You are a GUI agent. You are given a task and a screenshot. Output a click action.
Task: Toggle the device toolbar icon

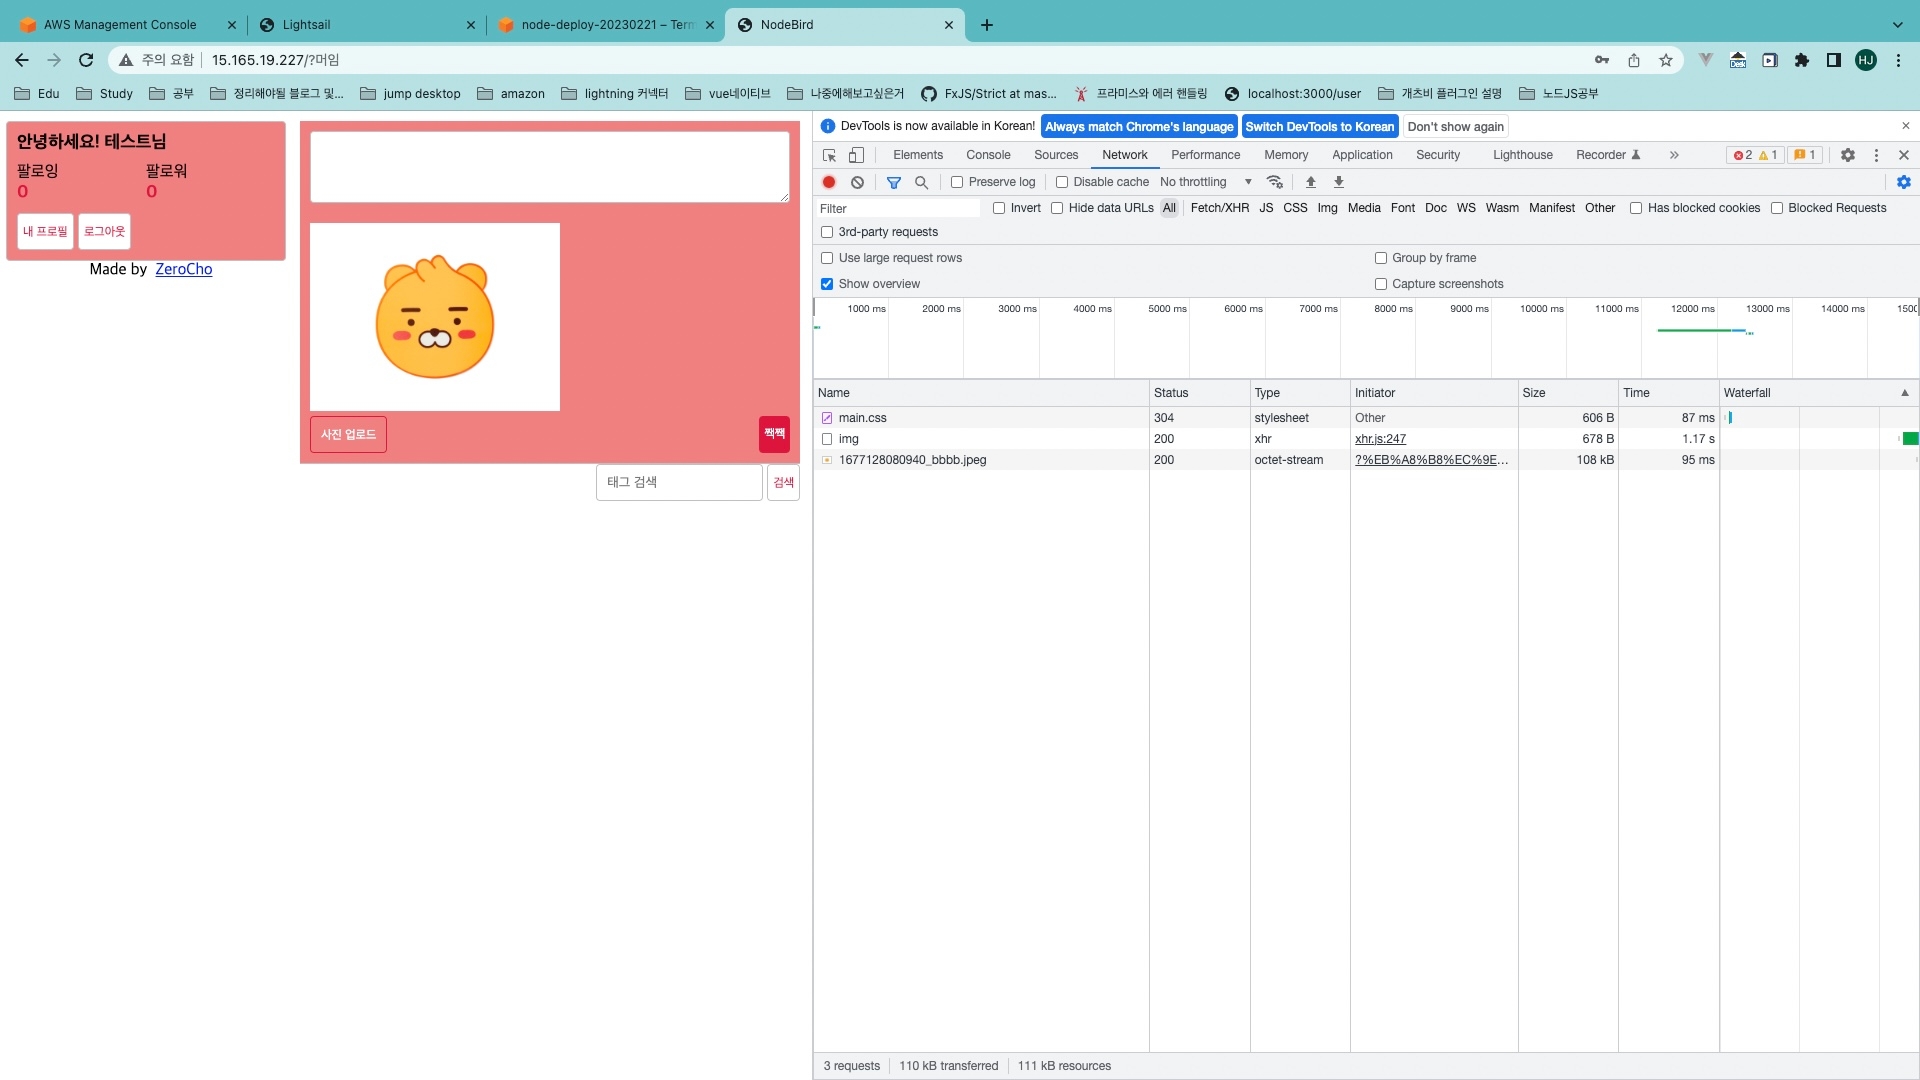click(856, 155)
